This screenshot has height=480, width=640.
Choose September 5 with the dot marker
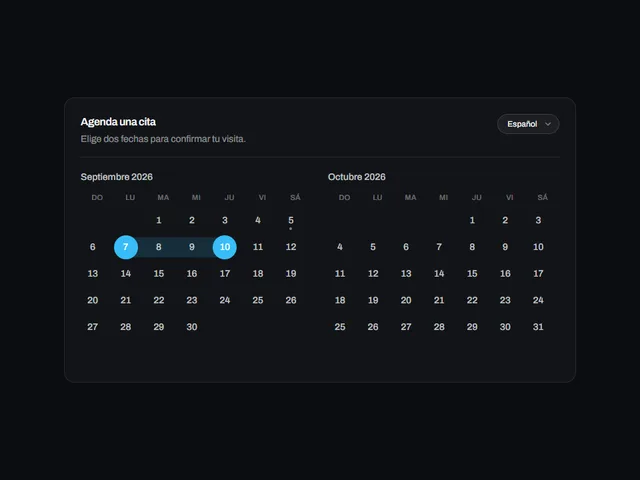(291, 220)
